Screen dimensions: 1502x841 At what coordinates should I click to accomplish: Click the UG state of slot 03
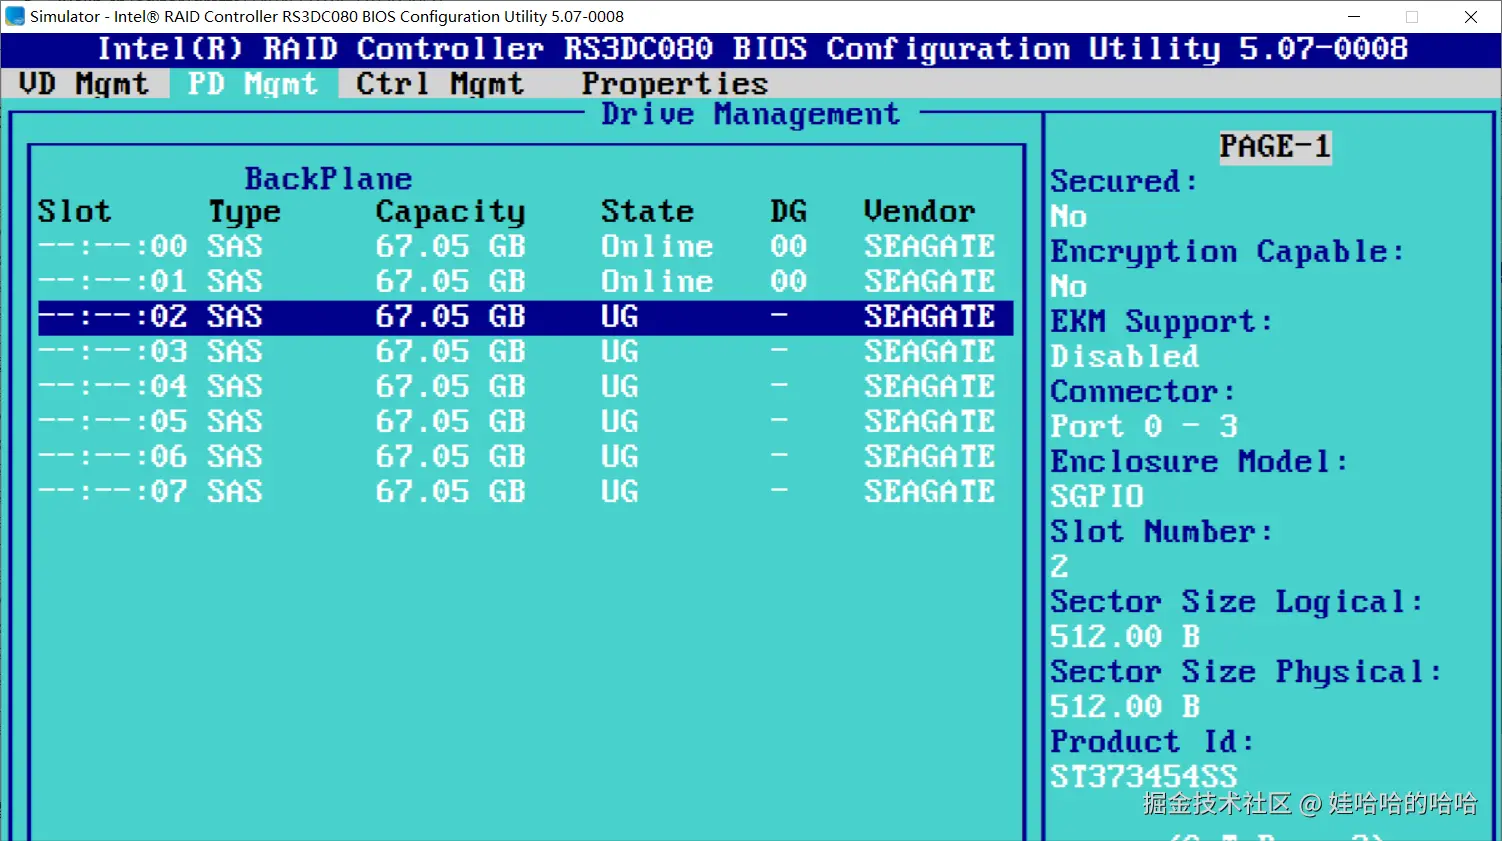(x=619, y=351)
